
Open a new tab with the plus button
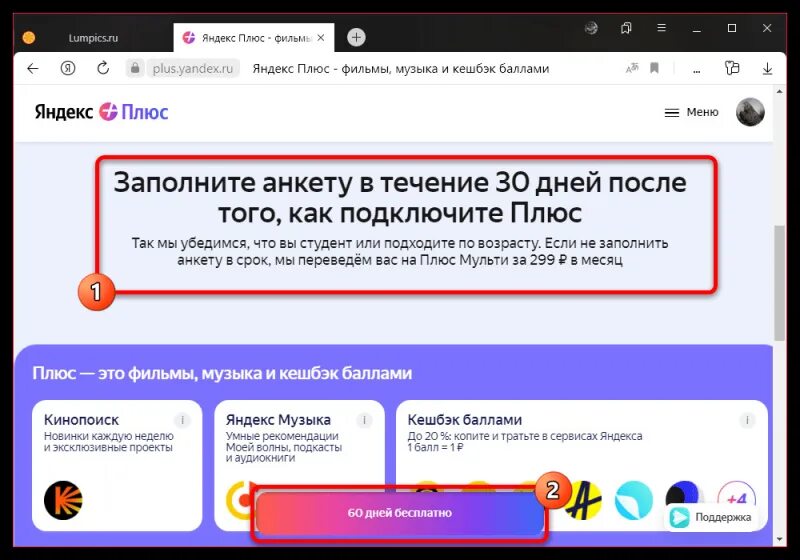click(x=356, y=37)
